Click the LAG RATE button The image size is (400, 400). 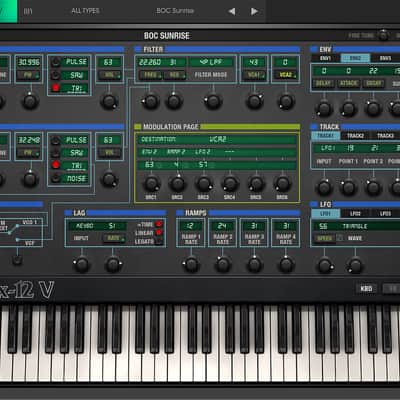pos(114,238)
